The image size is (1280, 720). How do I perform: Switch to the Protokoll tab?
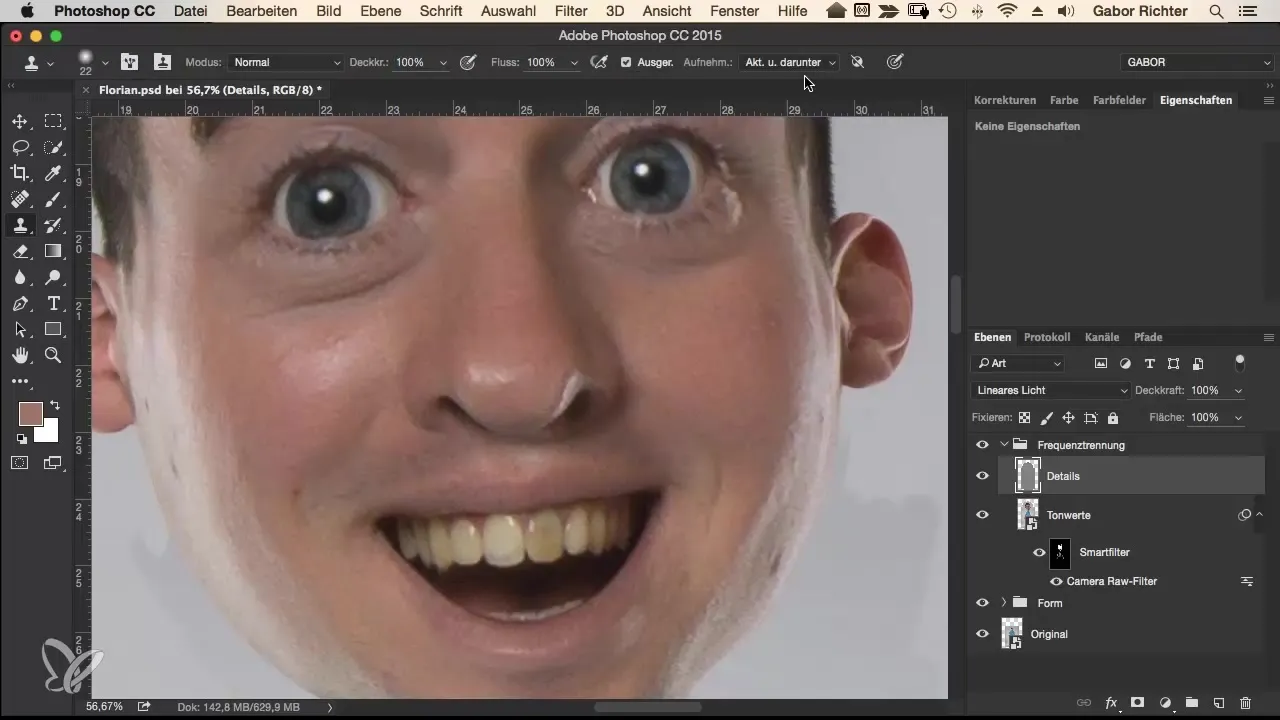(1047, 337)
